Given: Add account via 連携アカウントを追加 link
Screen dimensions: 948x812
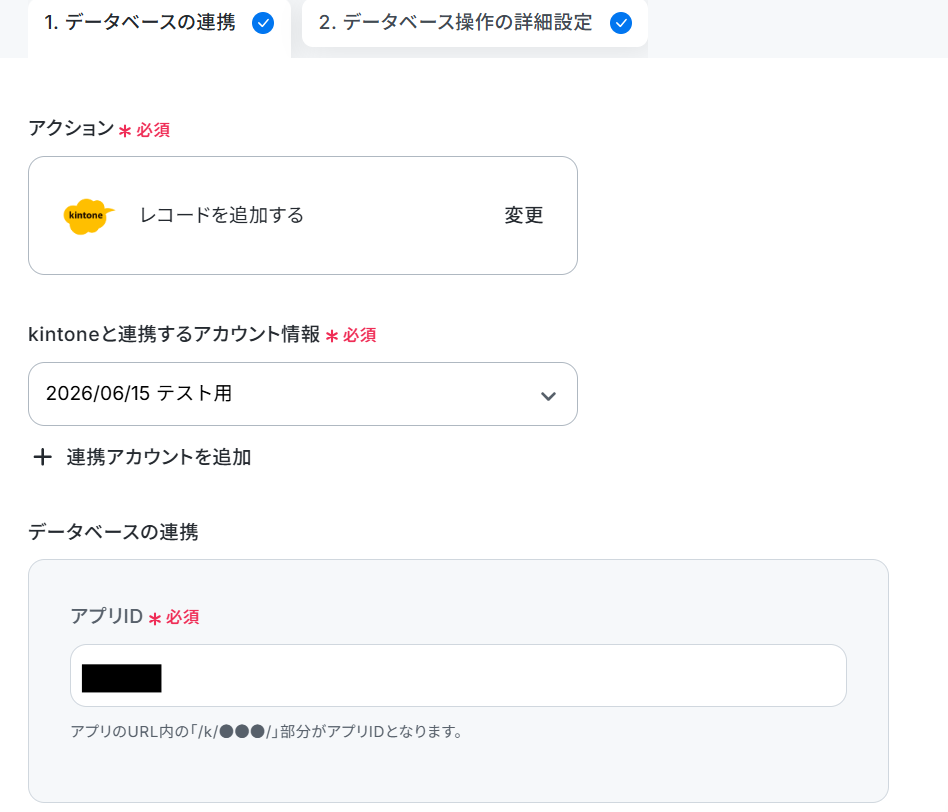Looking at the screenshot, I should 158,457.
